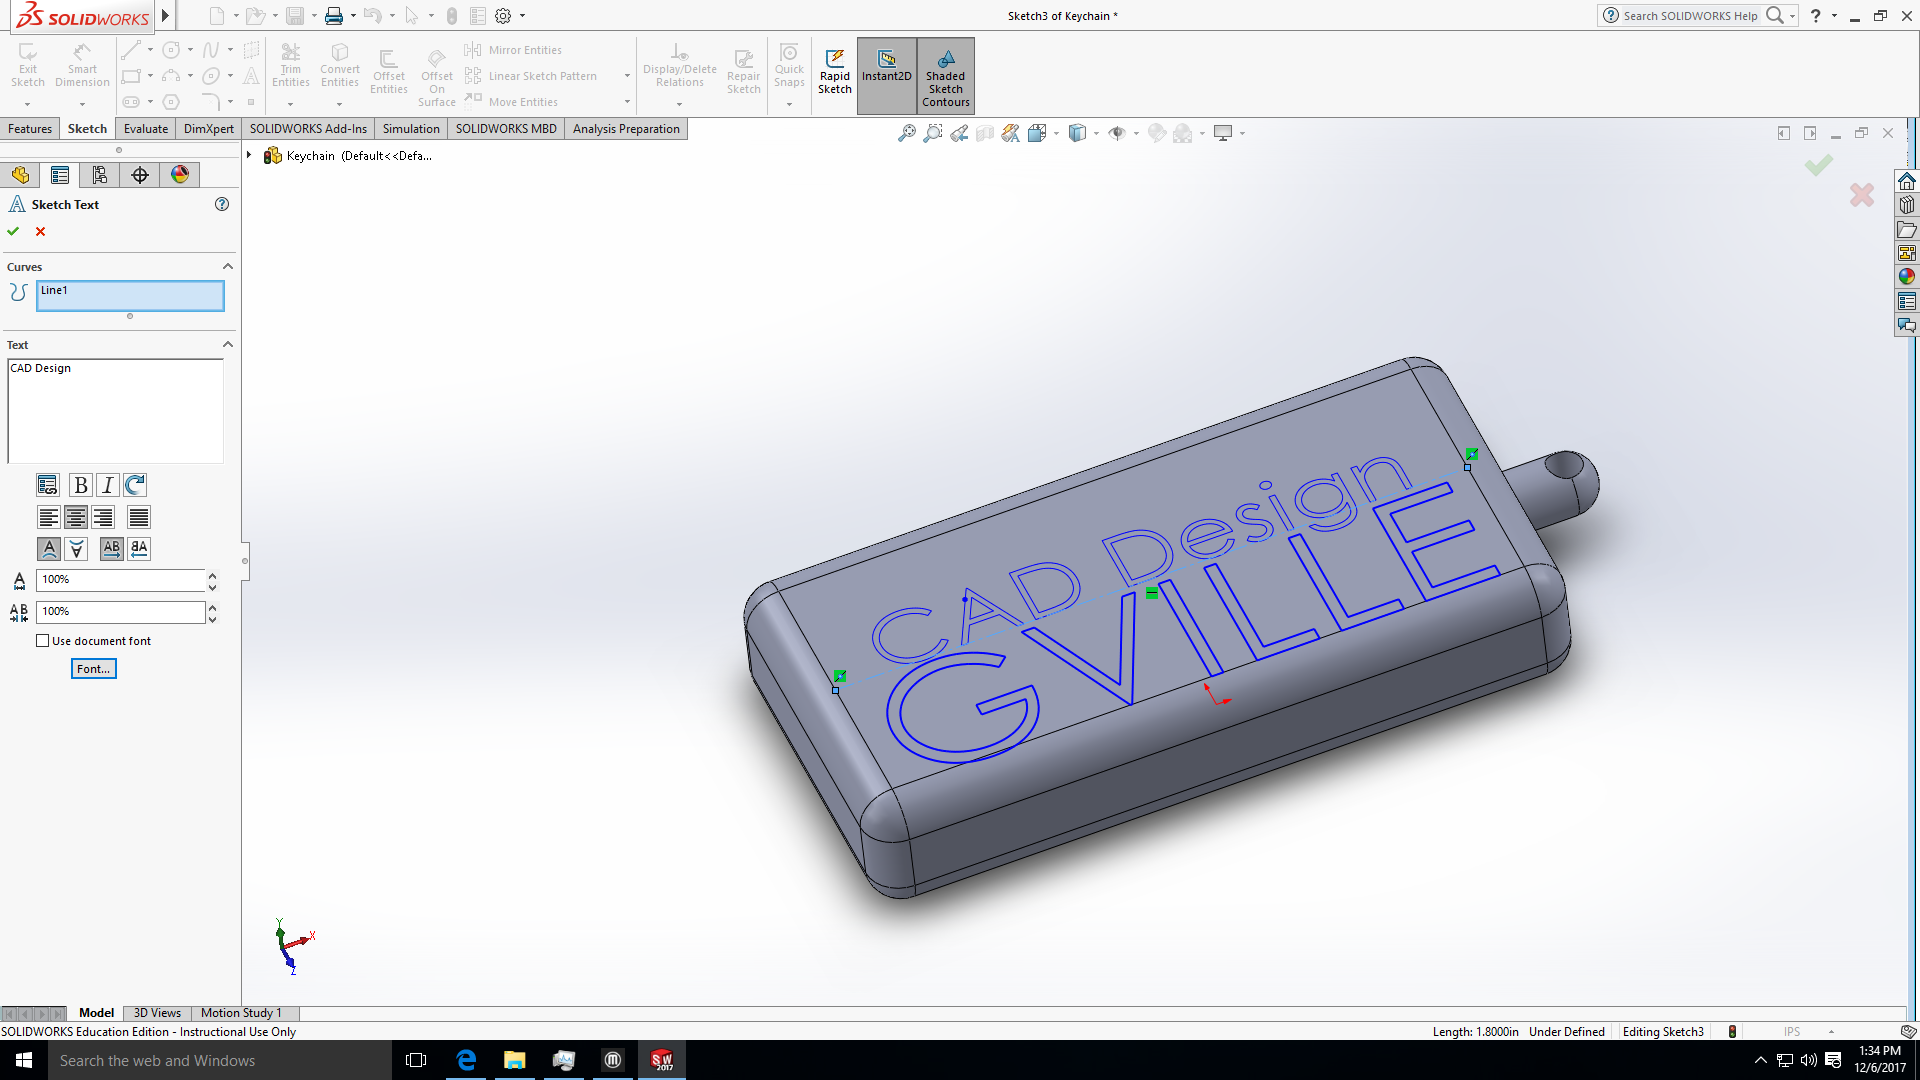Open SOLIDWORKS from the taskbar
This screenshot has height=1080, width=1920.
[x=661, y=1060]
